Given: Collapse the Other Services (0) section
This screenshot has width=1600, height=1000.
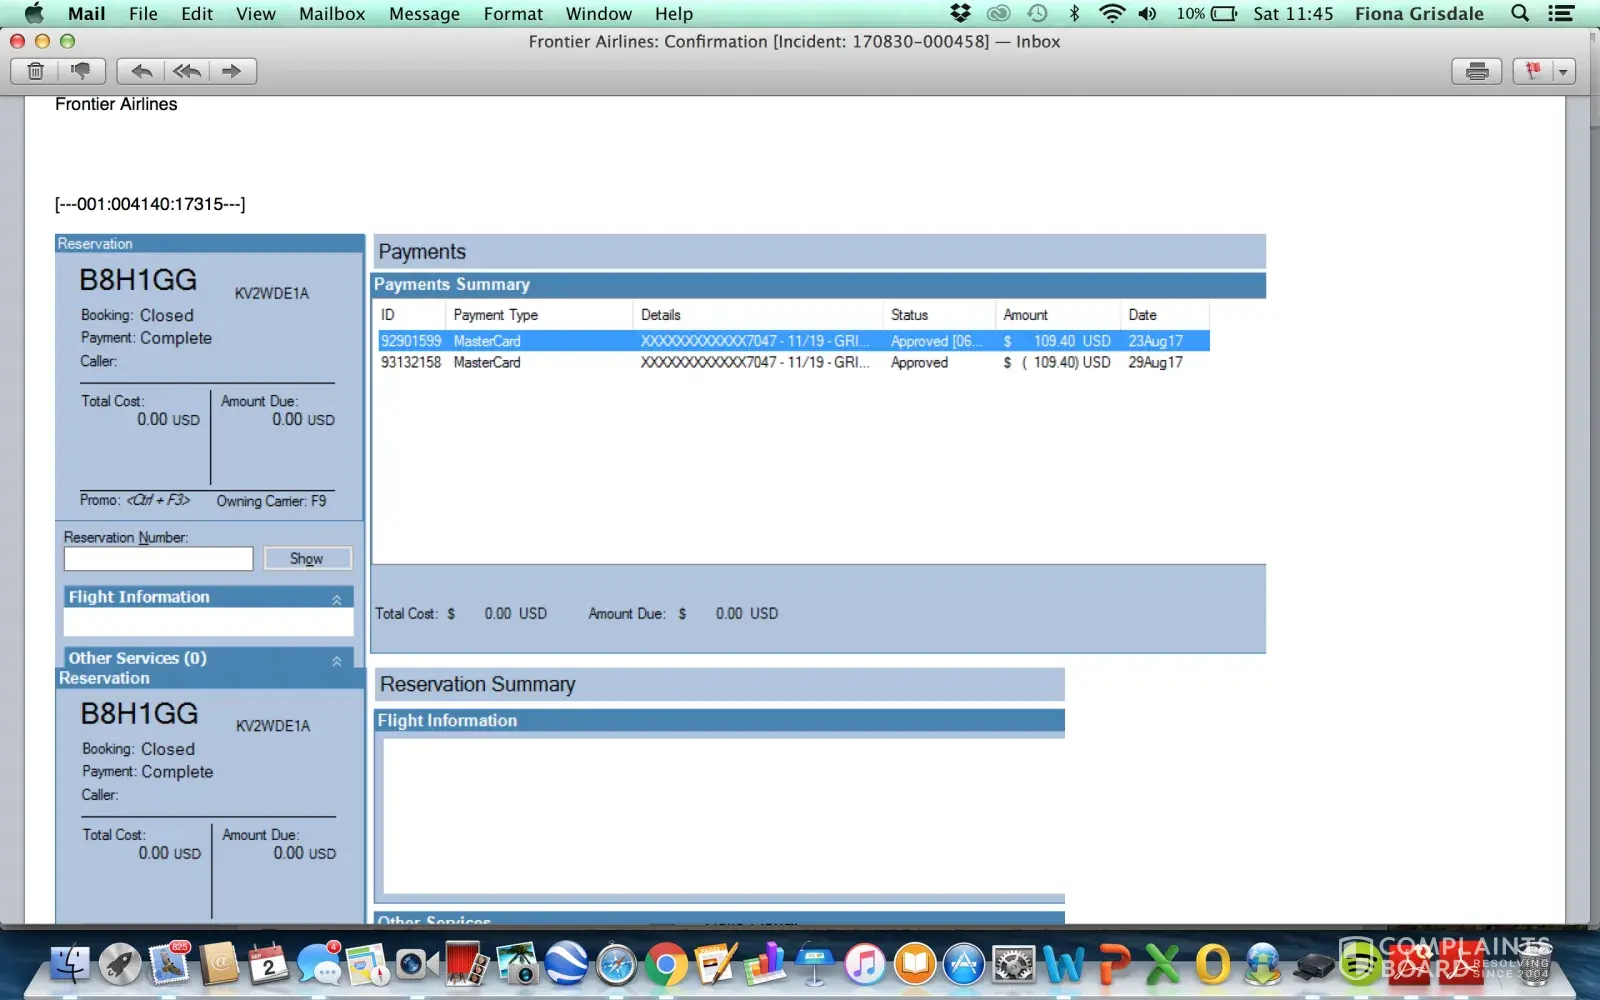Looking at the screenshot, I should [x=337, y=660].
